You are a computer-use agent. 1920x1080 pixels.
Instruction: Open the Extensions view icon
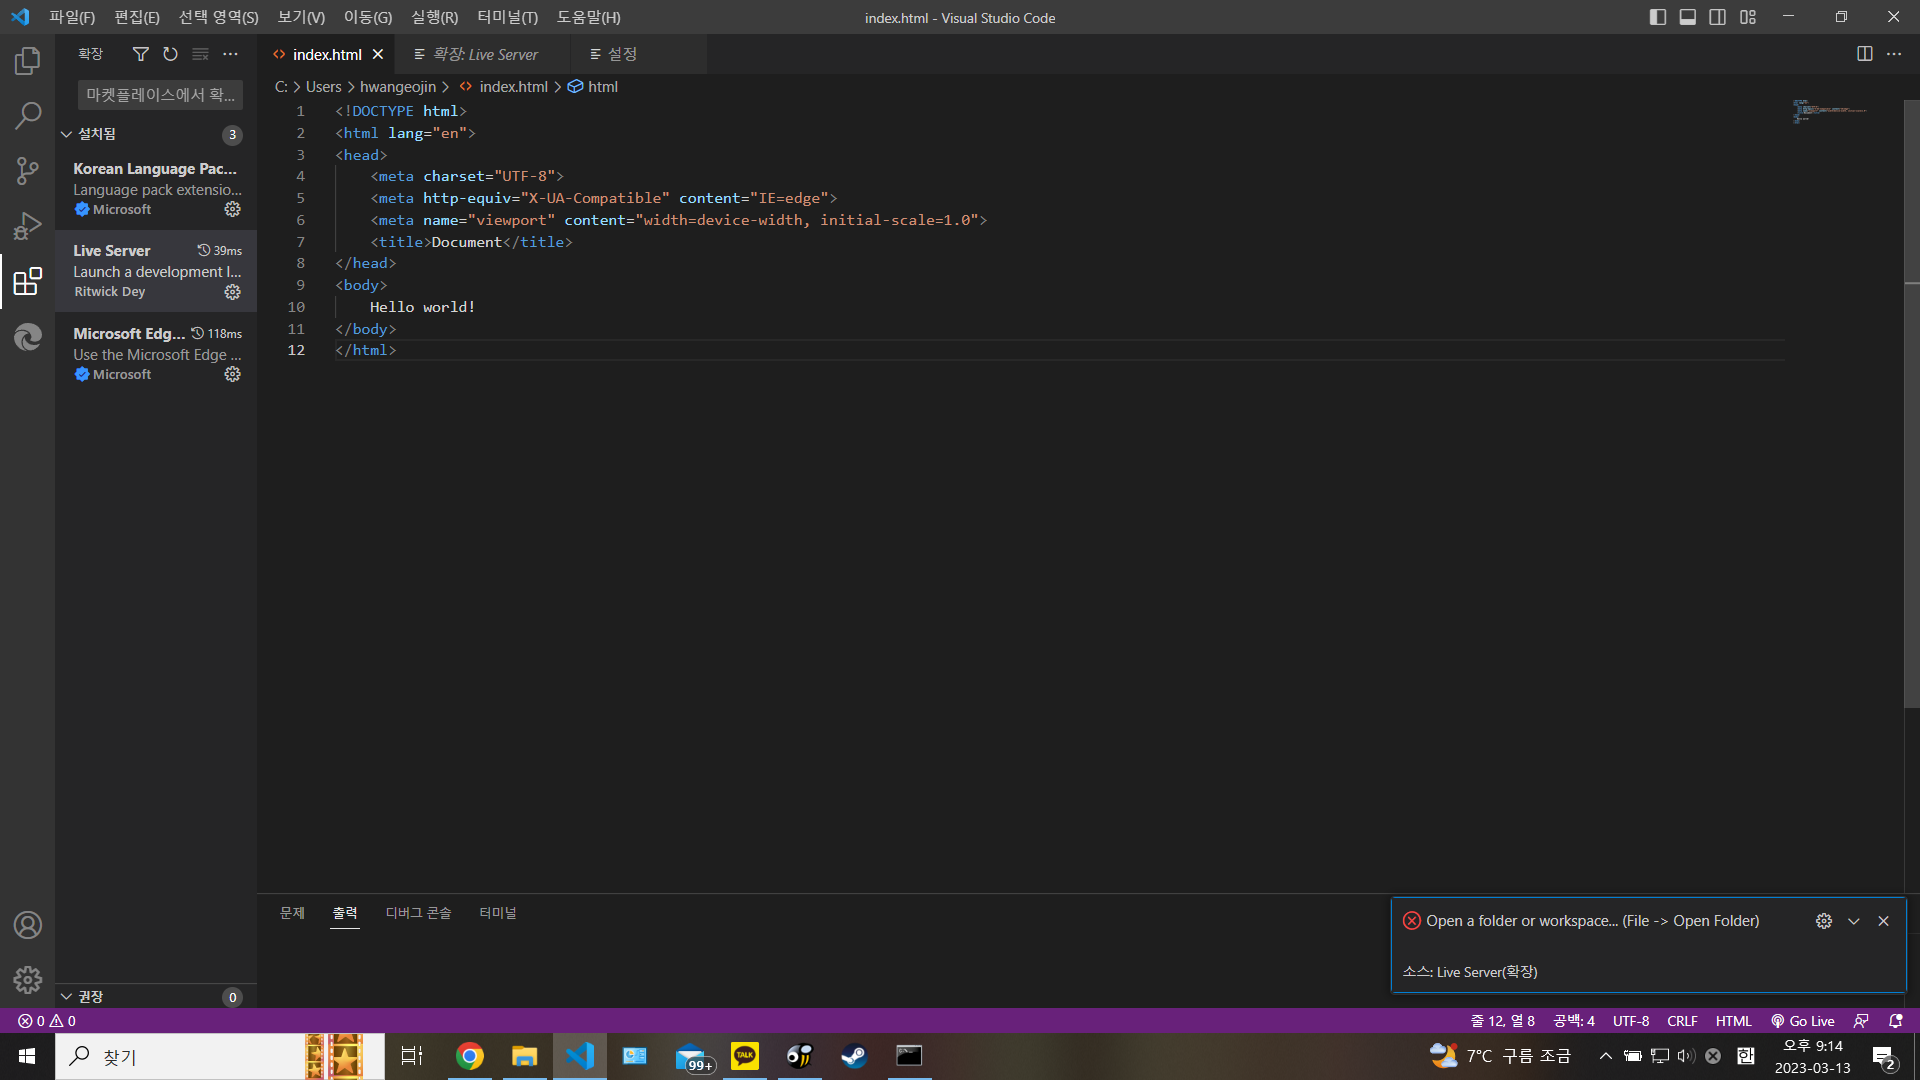click(x=27, y=281)
